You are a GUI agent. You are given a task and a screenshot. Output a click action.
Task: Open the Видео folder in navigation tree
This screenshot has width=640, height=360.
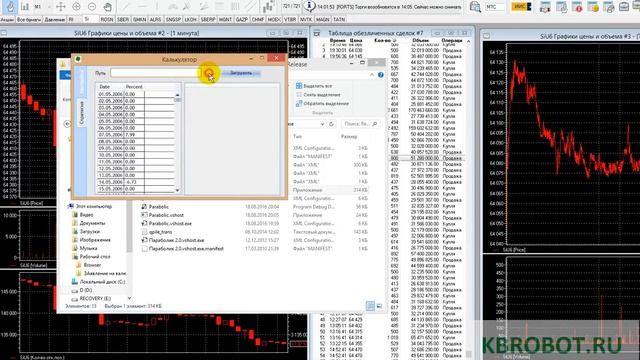(x=83, y=215)
